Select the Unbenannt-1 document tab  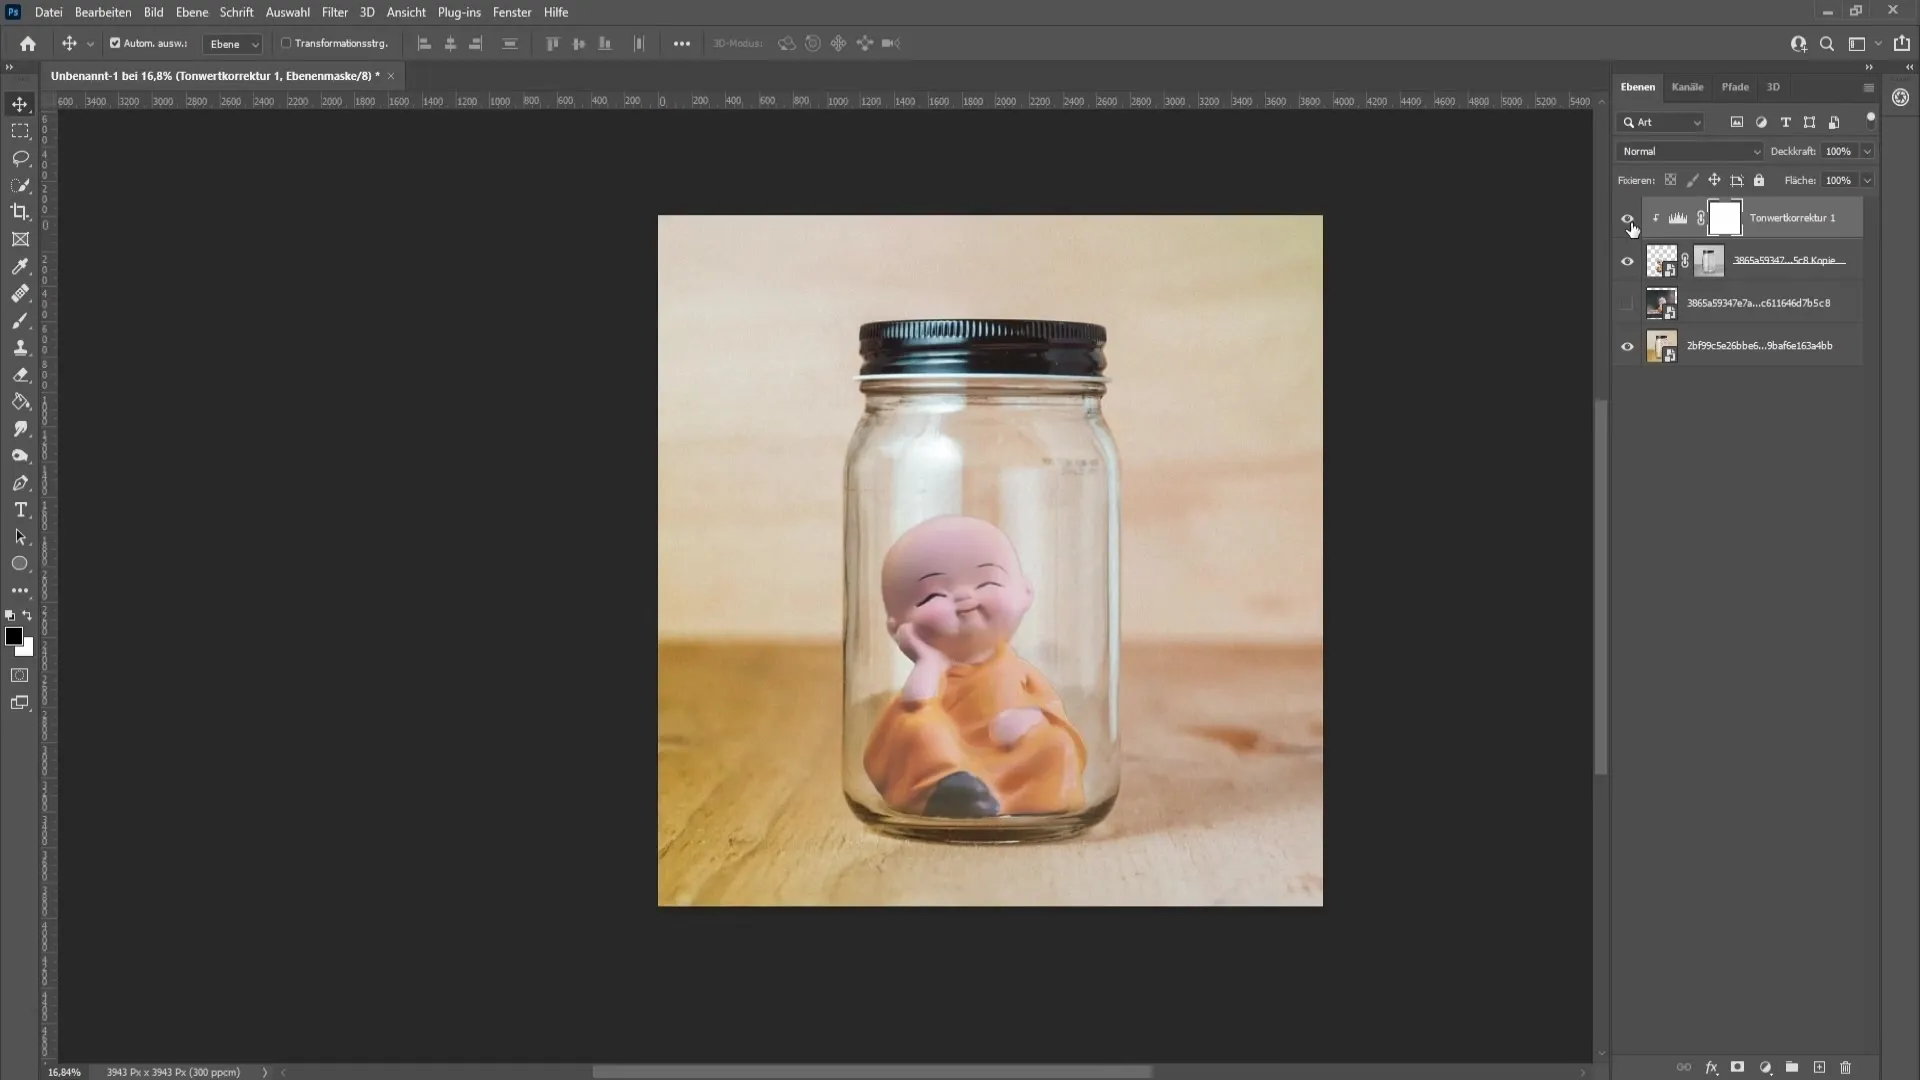point(215,76)
